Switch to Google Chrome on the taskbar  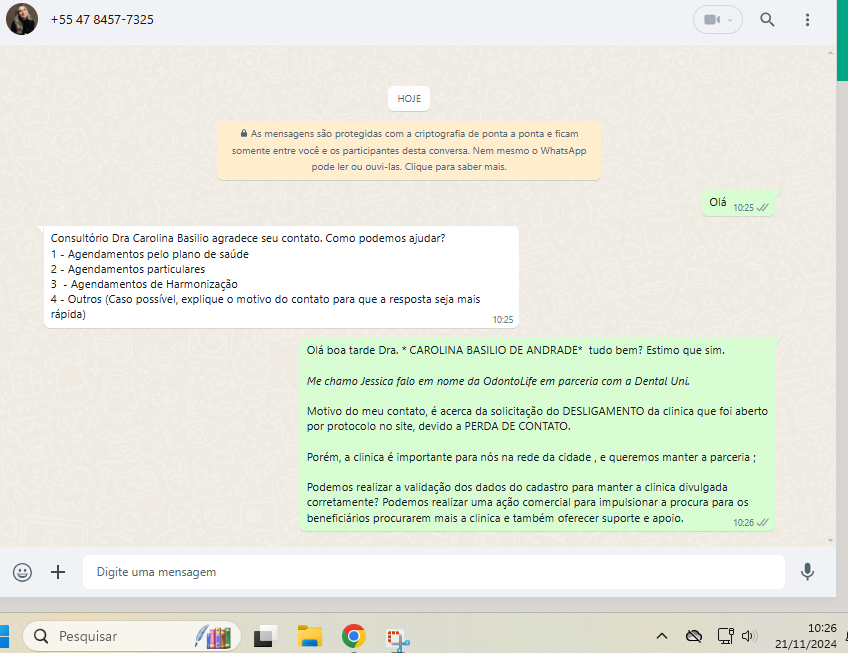(353, 636)
